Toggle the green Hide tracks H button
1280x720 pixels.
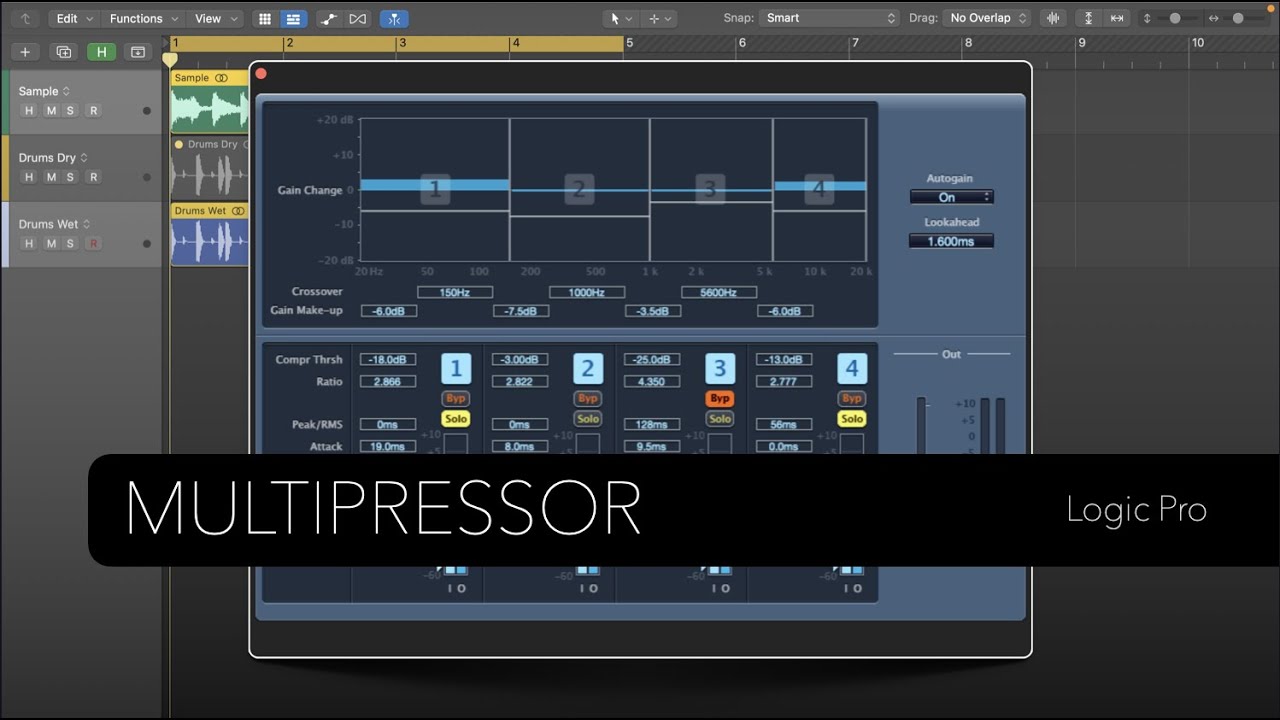tap(101, 52)
